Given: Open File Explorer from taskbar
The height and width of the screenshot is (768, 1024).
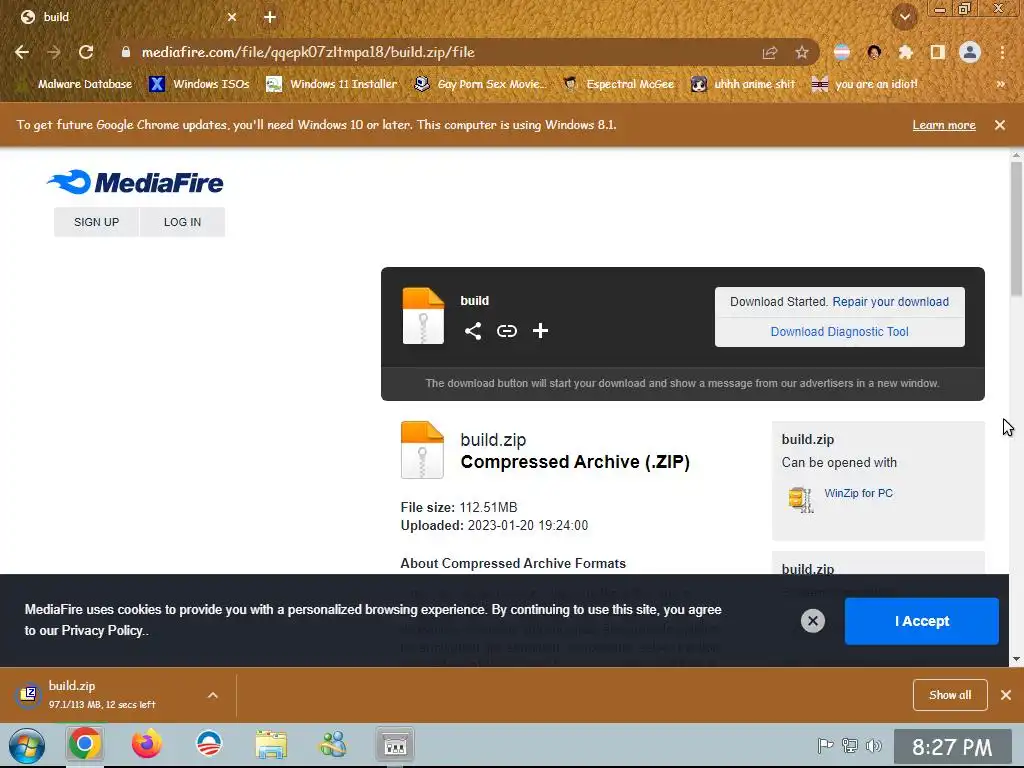Looking at the screenshot, I should point(271,744).
